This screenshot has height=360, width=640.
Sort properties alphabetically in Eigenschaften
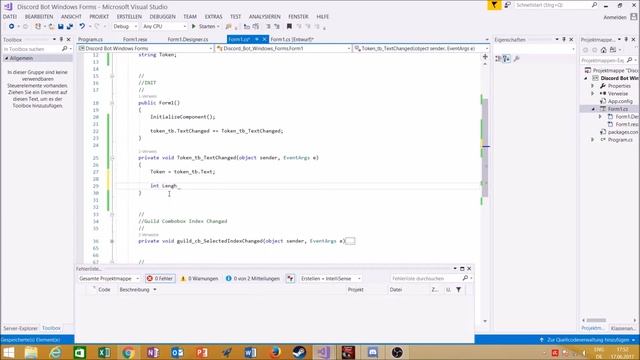point(506,59)
